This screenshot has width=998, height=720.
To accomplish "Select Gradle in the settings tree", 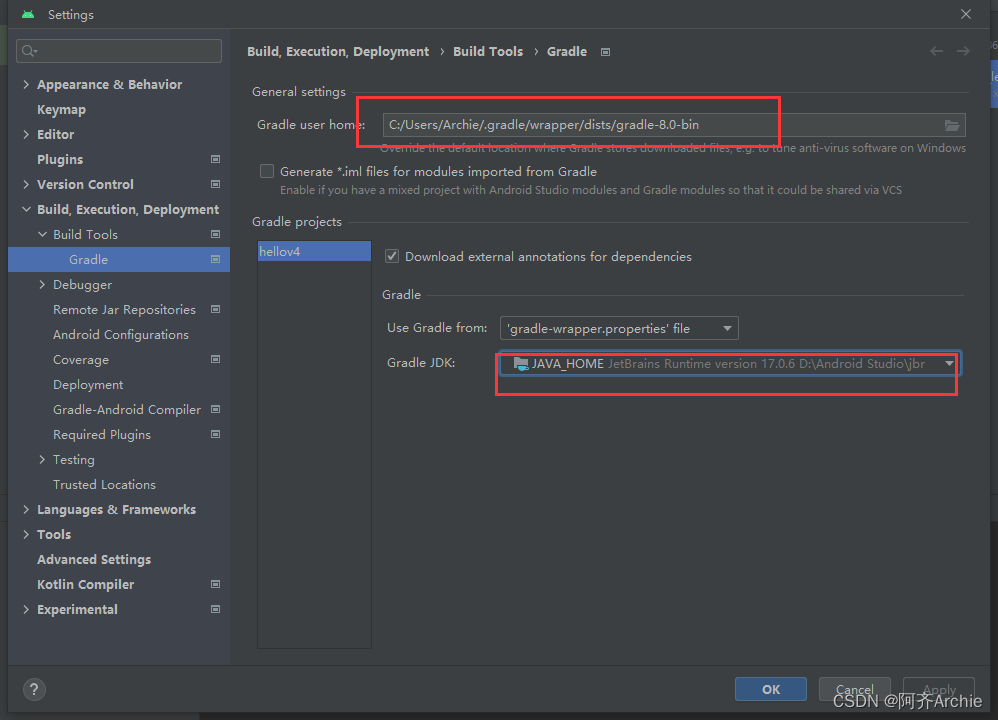I will [x=119, y=259].
